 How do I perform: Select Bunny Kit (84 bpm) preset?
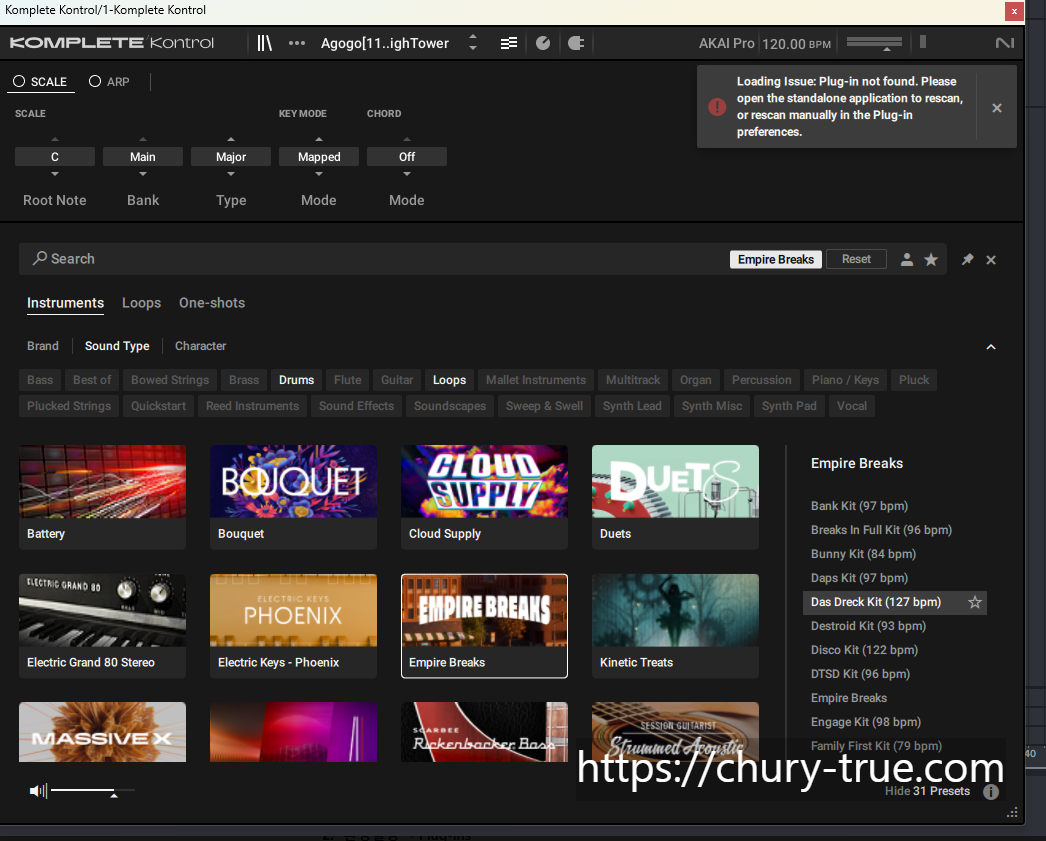click(x=863, y=554)
